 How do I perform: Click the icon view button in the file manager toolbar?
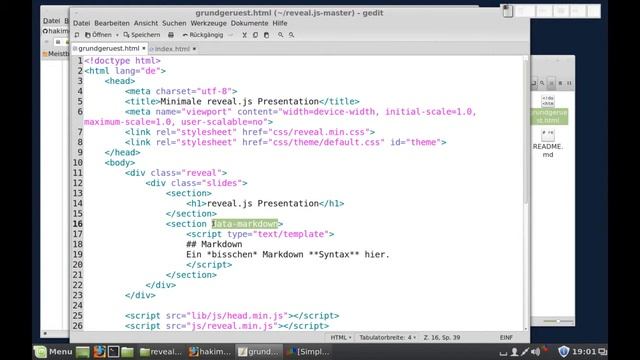[551, 83]
